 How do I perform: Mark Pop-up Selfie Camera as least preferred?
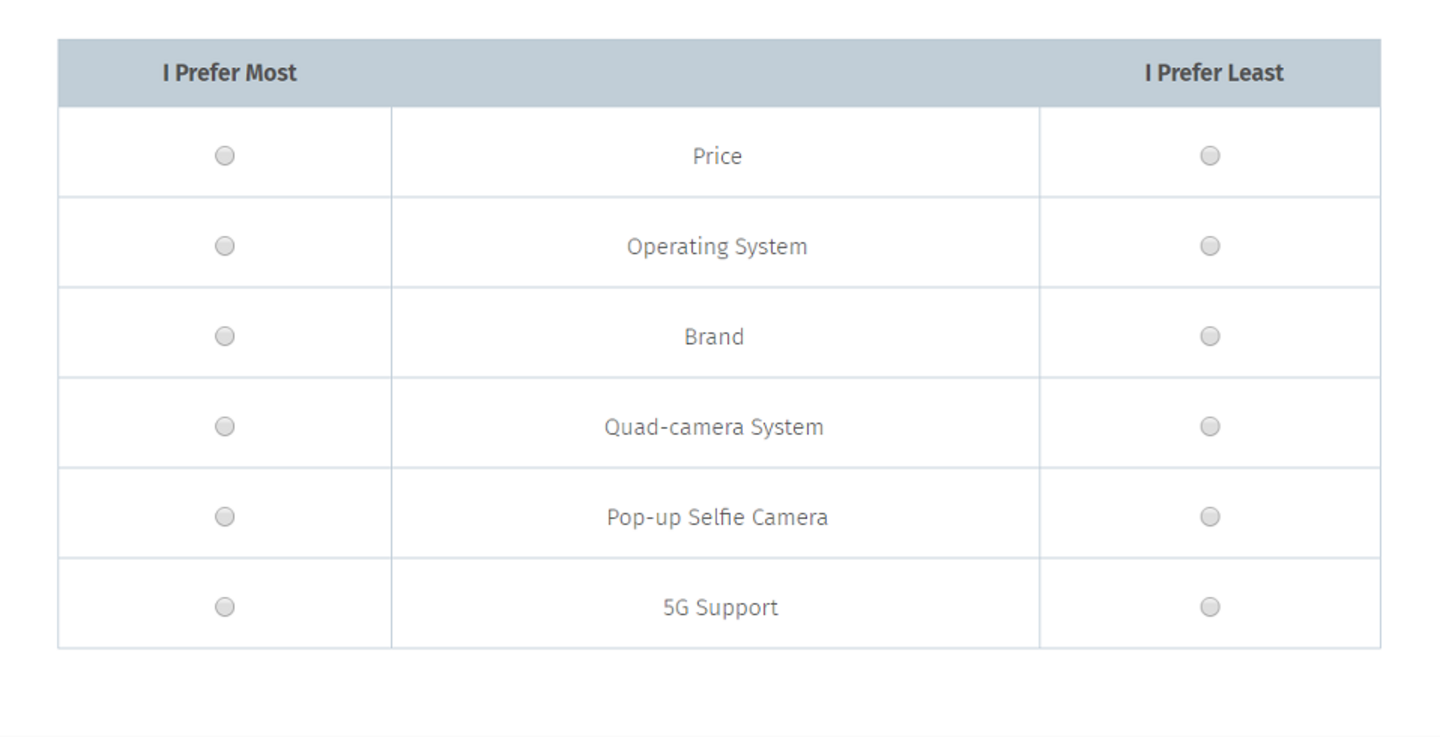[x=1210, y=516]
